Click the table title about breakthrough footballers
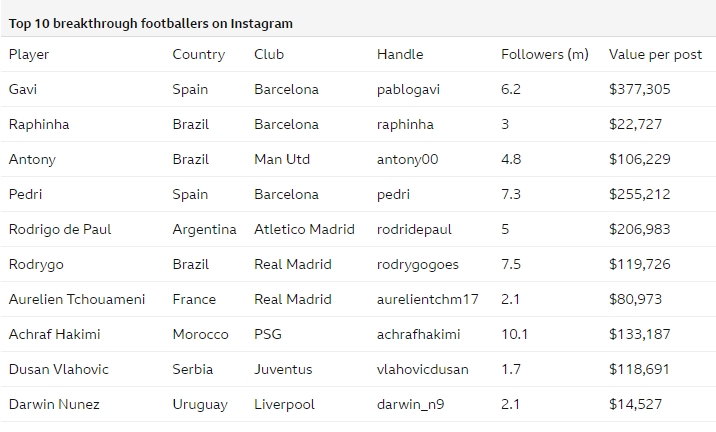This screenshot has width=716, height=432. pyautogui.click(x=151, y=24)
